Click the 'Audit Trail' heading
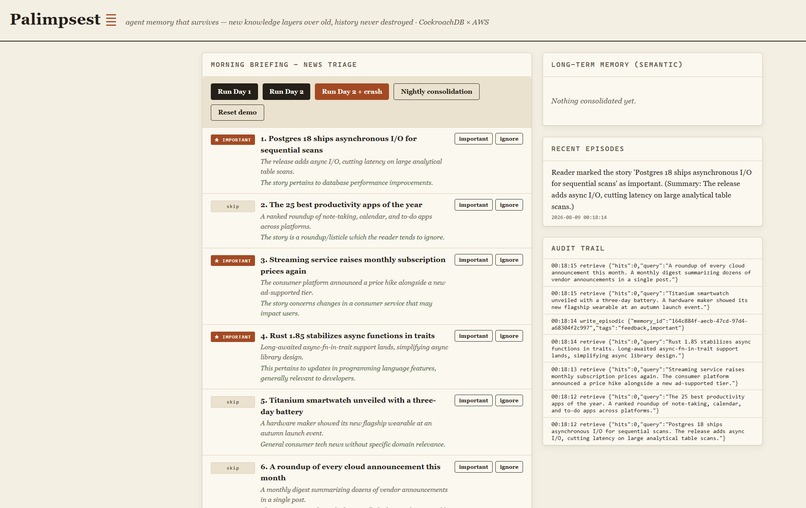This screenshot has width=806, height=508. [578, 248]
